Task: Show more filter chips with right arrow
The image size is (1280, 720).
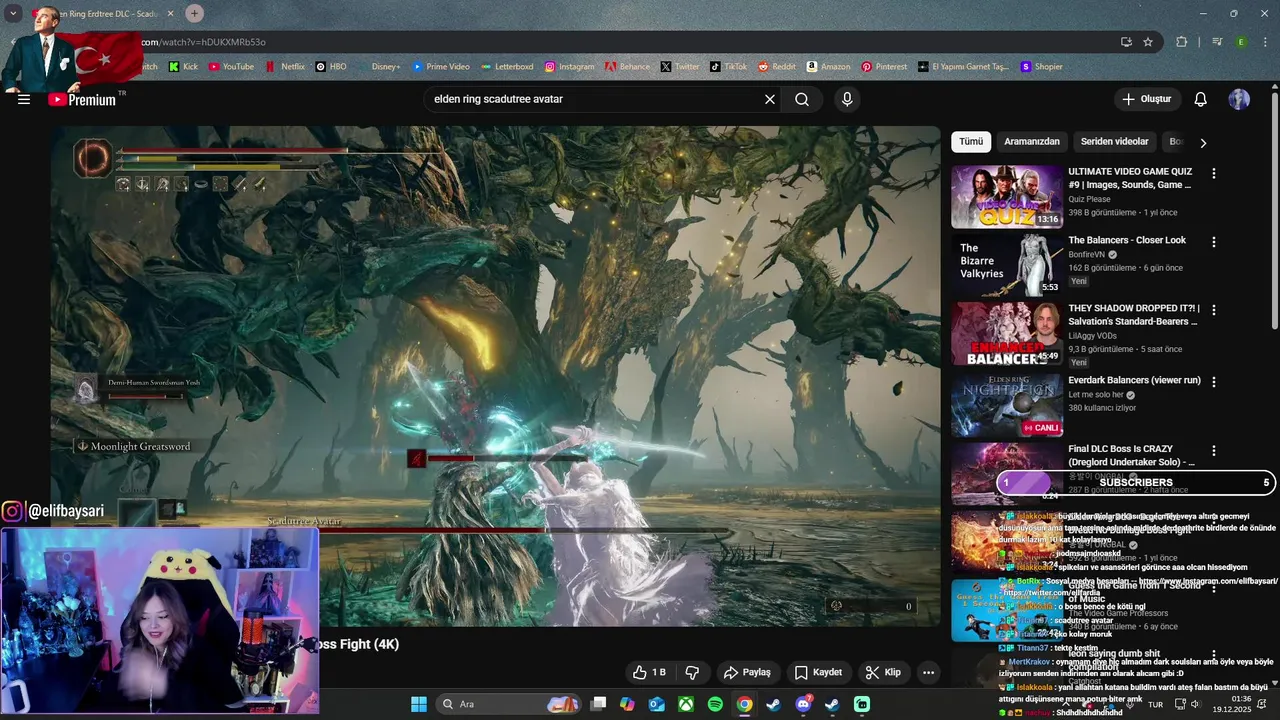Action: [x=1203, y=143]
